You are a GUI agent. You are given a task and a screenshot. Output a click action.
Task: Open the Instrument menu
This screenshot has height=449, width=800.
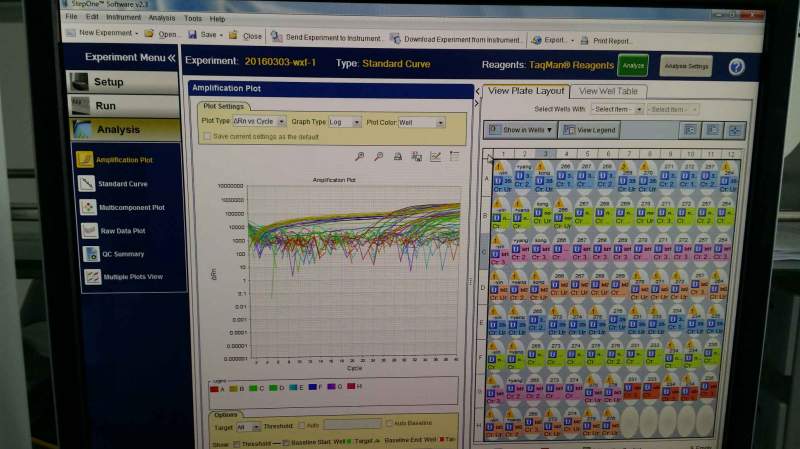tap(123, 17)
